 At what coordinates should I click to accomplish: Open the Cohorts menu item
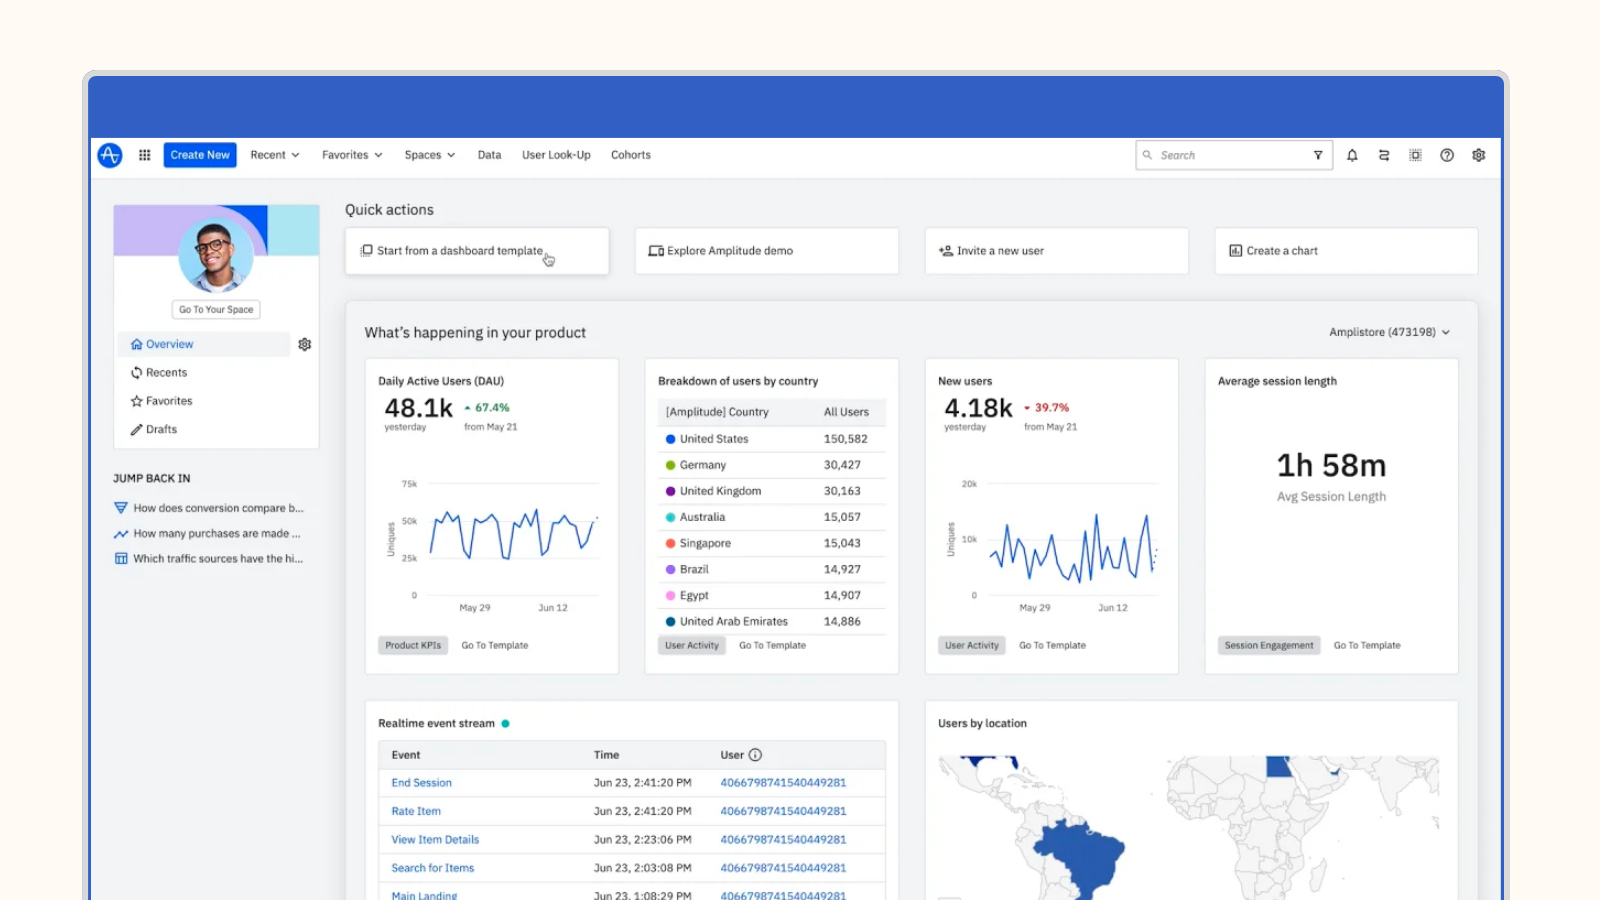click(x=630, y=155)
